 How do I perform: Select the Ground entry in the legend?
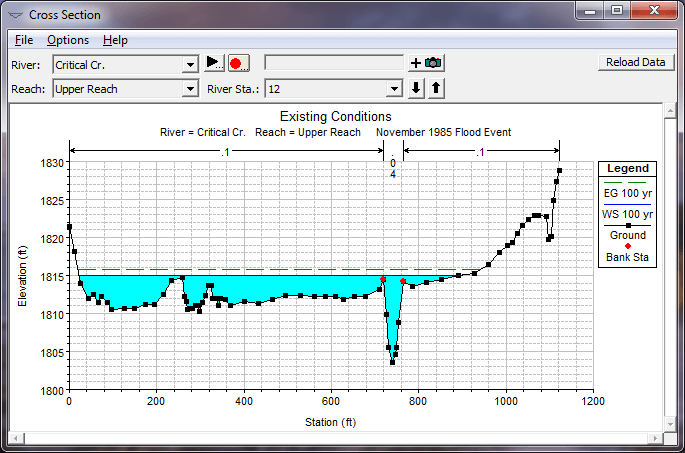(x=628, y=236)
